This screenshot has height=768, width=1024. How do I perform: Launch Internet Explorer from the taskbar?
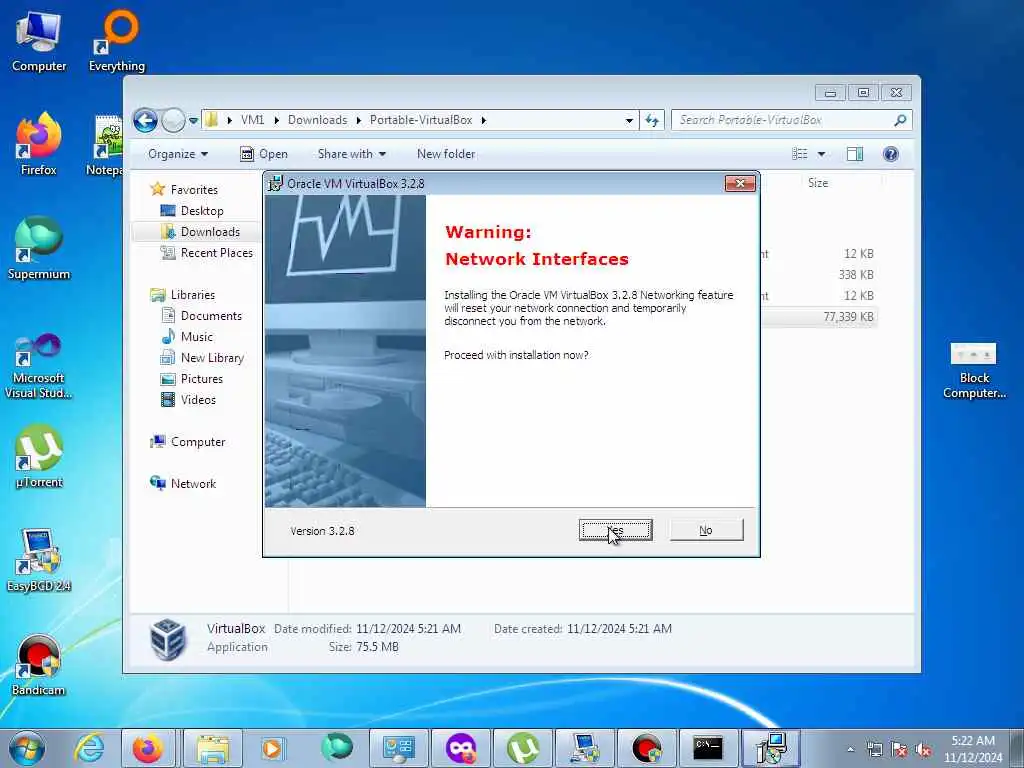click(88, 748)
